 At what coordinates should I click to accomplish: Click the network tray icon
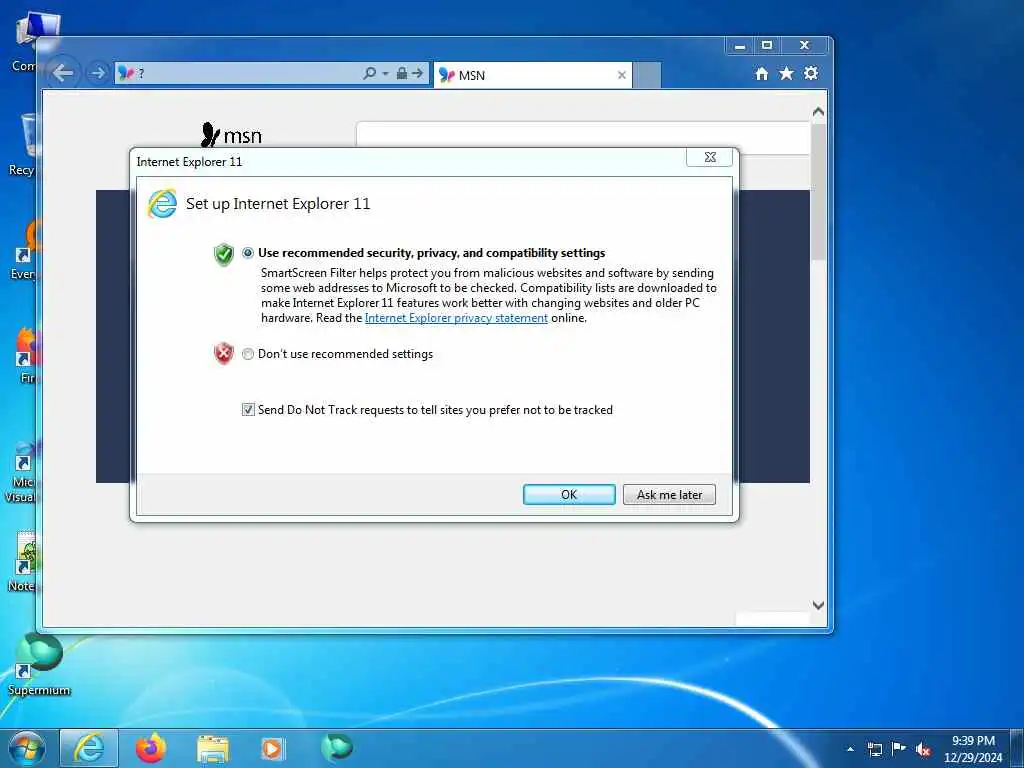pos(874,749)
